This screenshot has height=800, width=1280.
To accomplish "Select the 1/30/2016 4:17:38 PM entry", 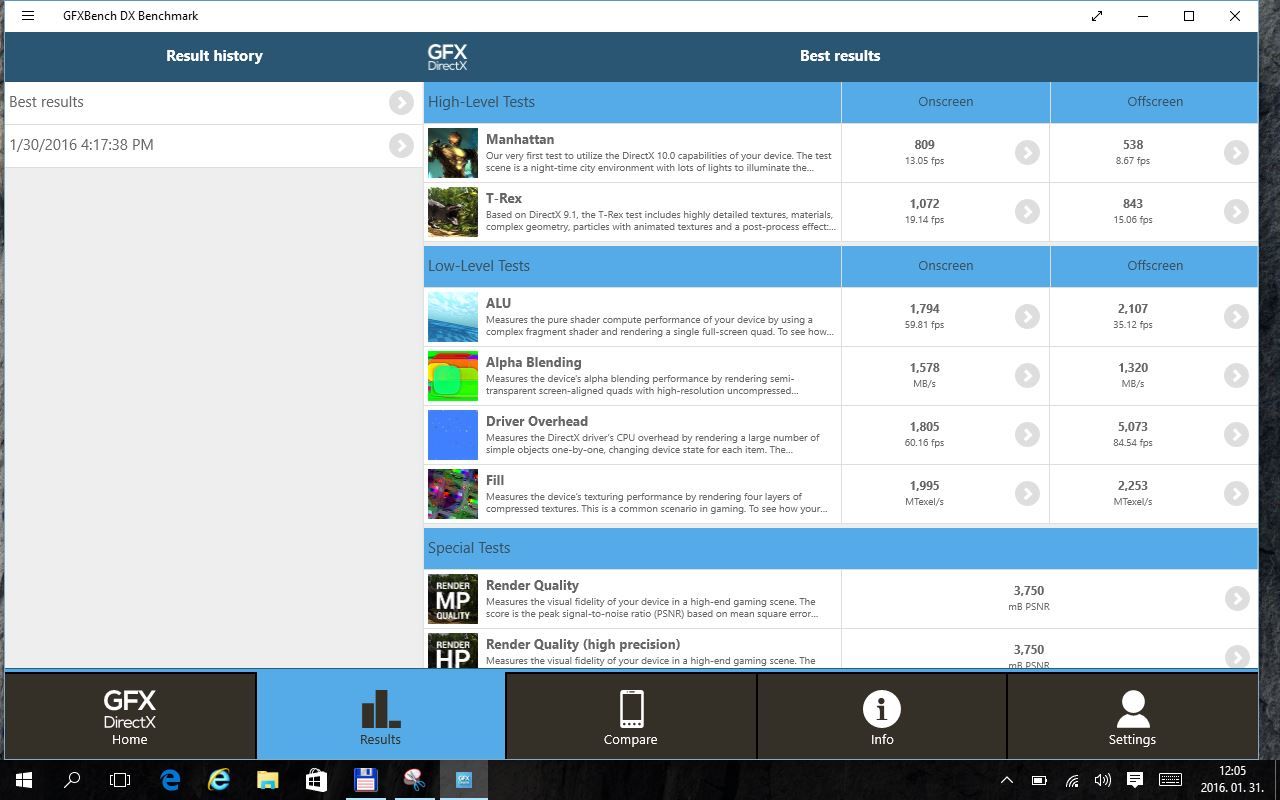I will pyautogui.click(x=214, y=145).
